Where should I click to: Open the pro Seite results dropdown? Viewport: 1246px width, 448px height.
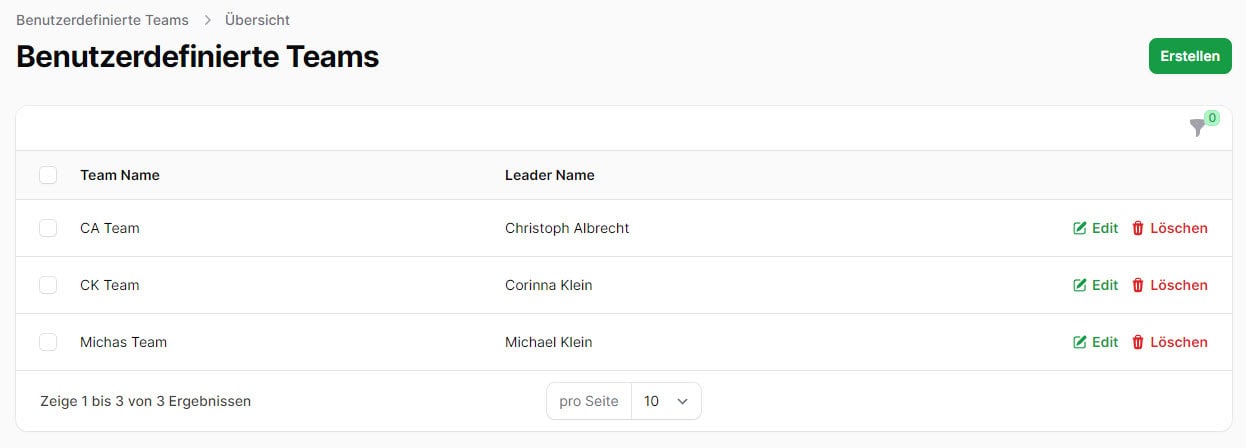666,401
